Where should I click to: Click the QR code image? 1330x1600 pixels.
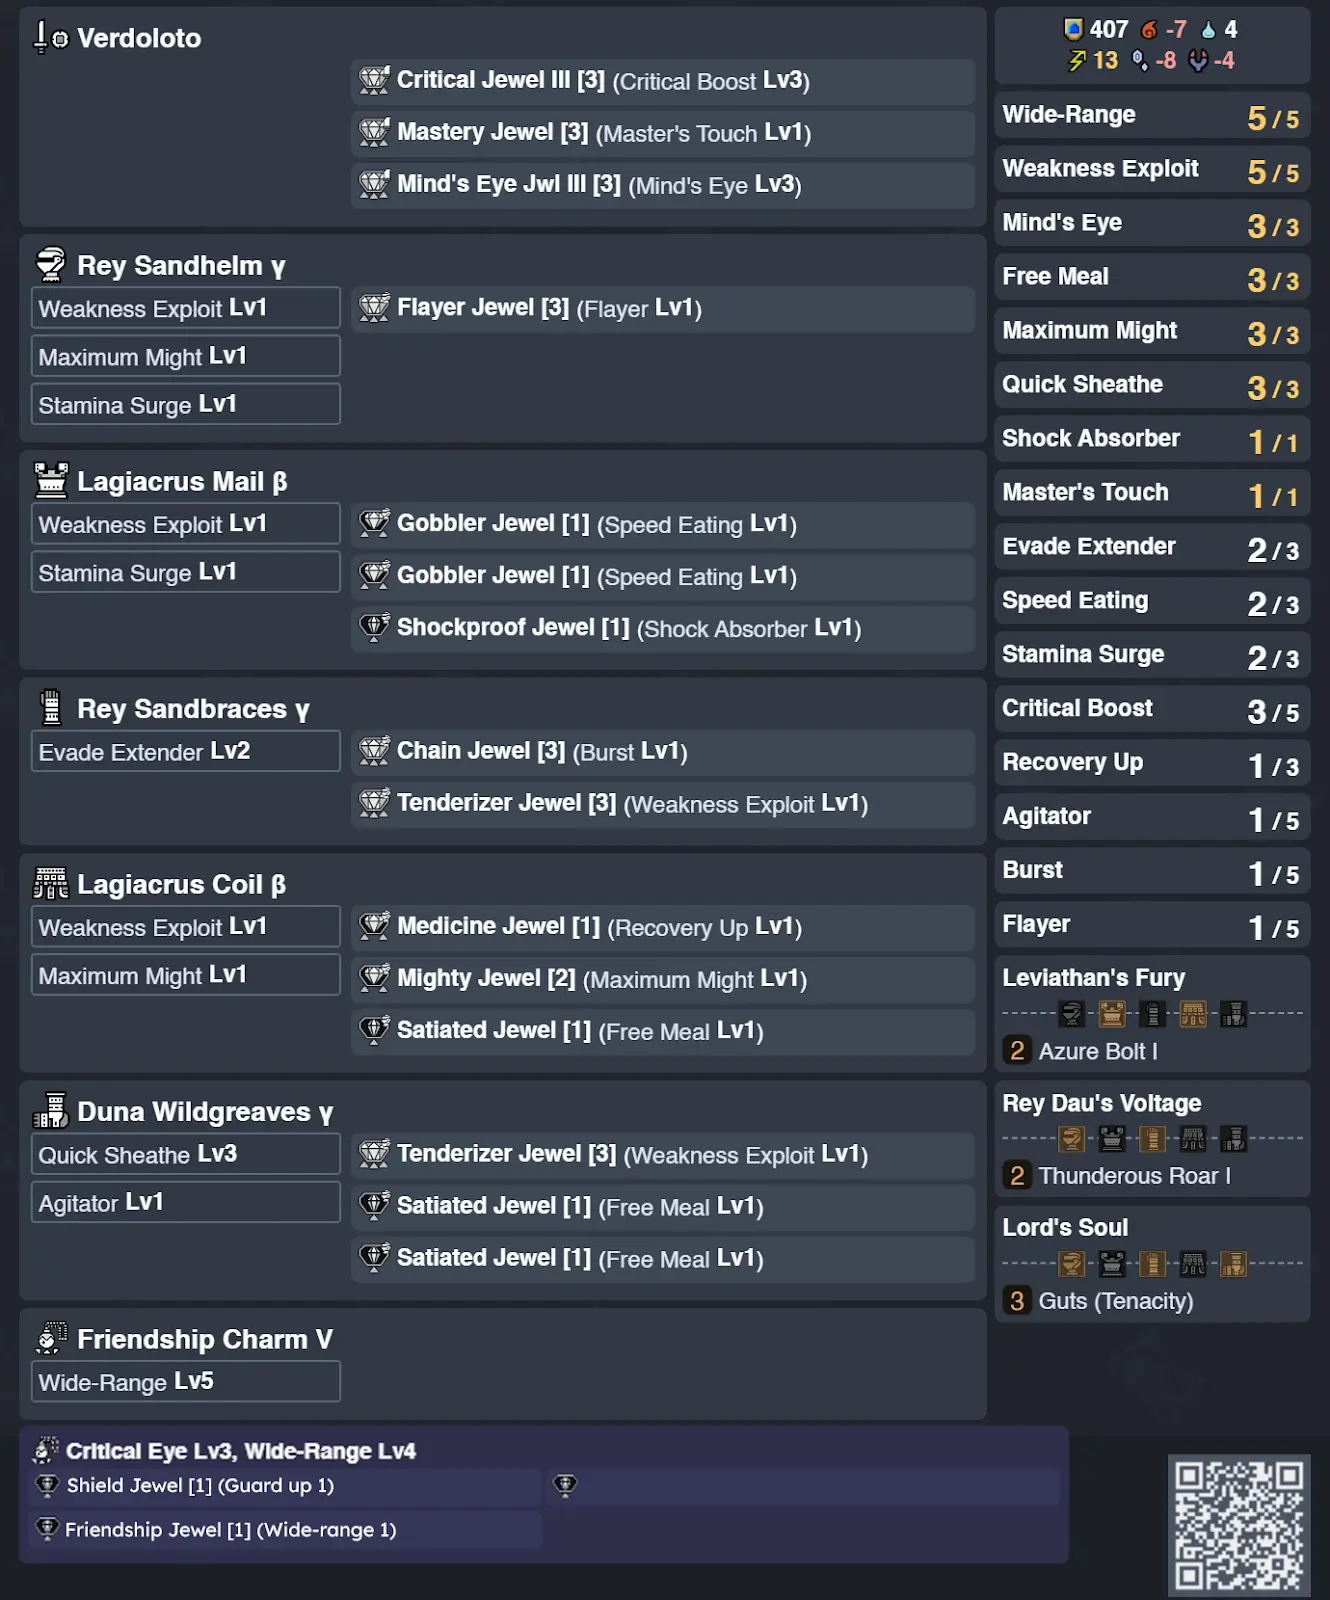pyautogui.click(x=1239, y=1524)
